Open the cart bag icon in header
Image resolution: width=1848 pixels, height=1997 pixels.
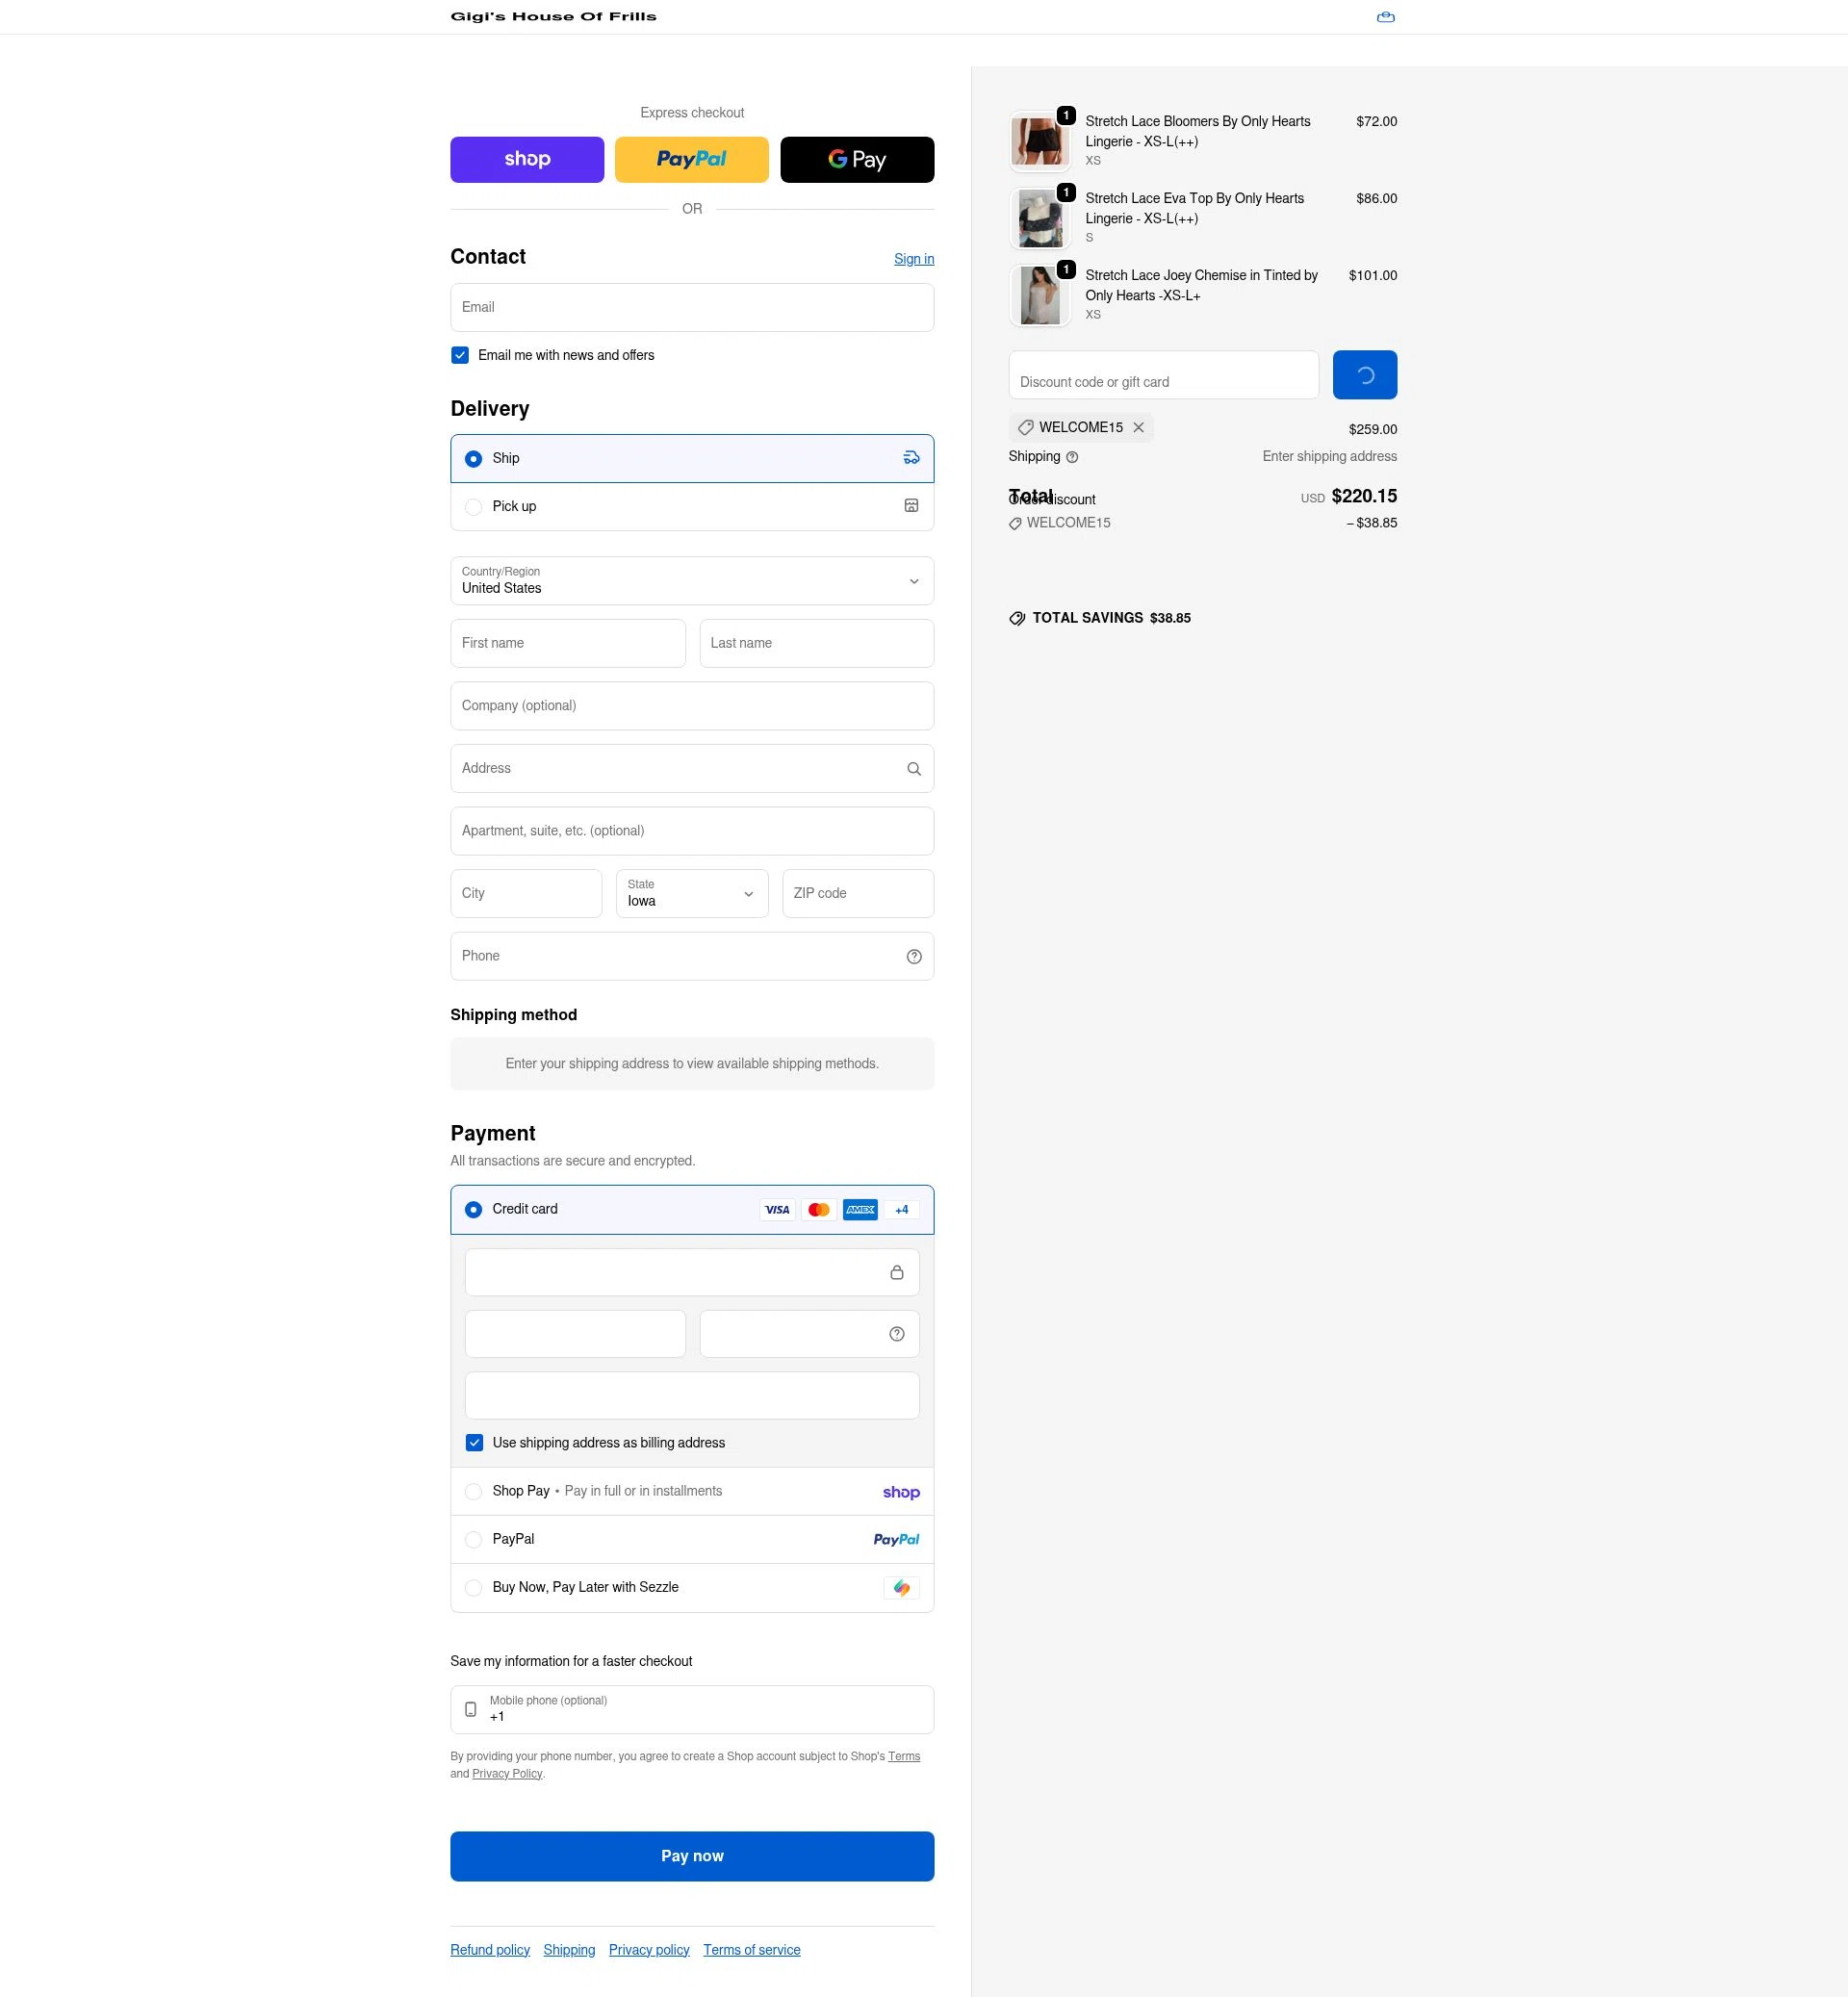coord(1385,17)
